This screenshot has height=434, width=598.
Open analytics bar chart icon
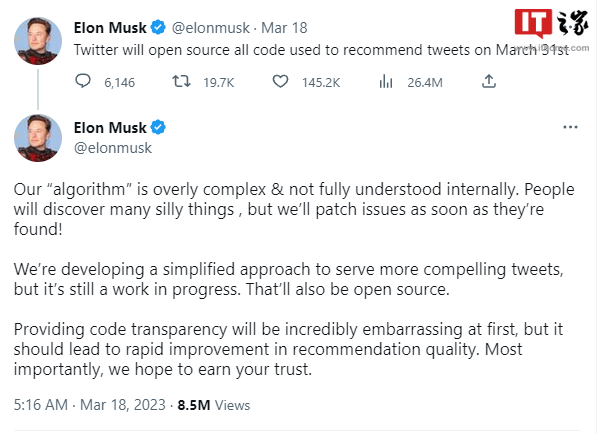click(386, 81)
